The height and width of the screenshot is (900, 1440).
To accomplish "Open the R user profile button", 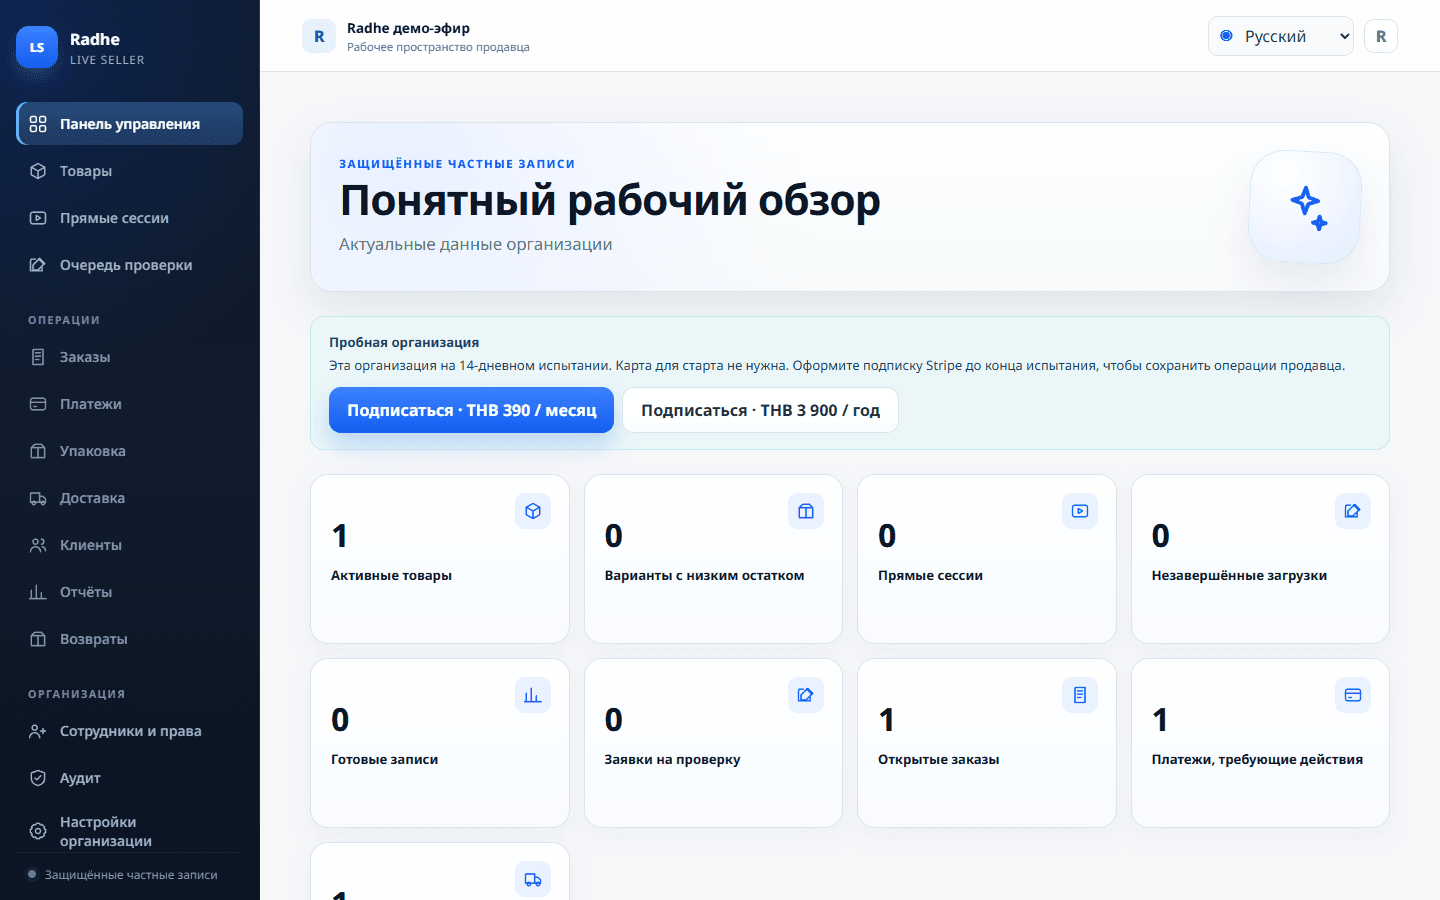I will 1381,36.
